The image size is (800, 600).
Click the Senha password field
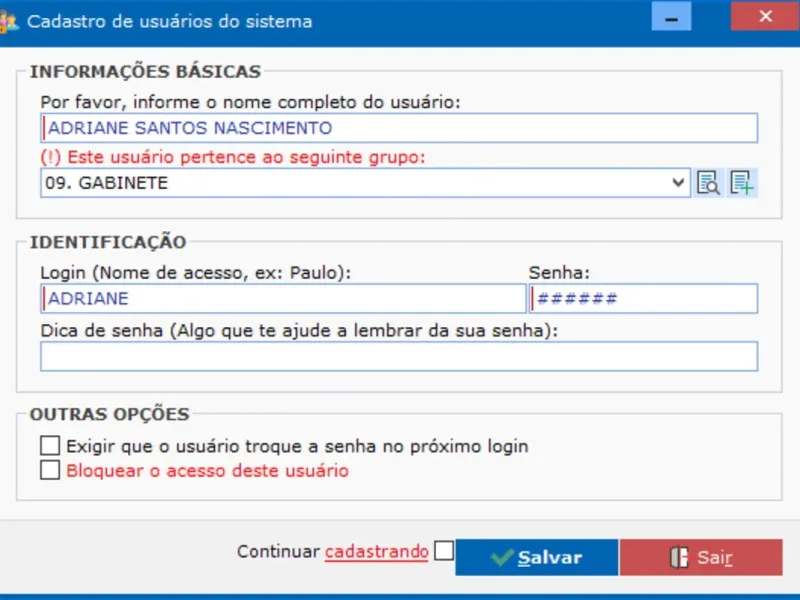[643, 298]
